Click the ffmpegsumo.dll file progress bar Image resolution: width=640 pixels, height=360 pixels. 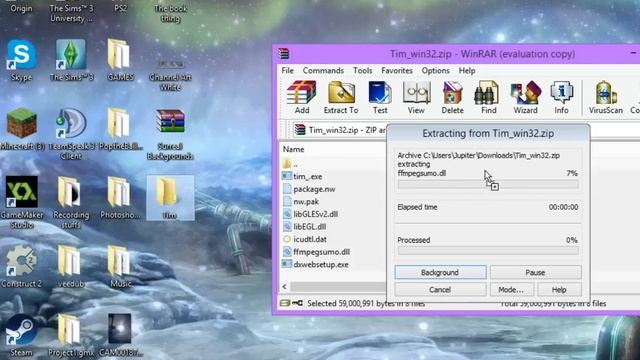click(x=488, y=184)
